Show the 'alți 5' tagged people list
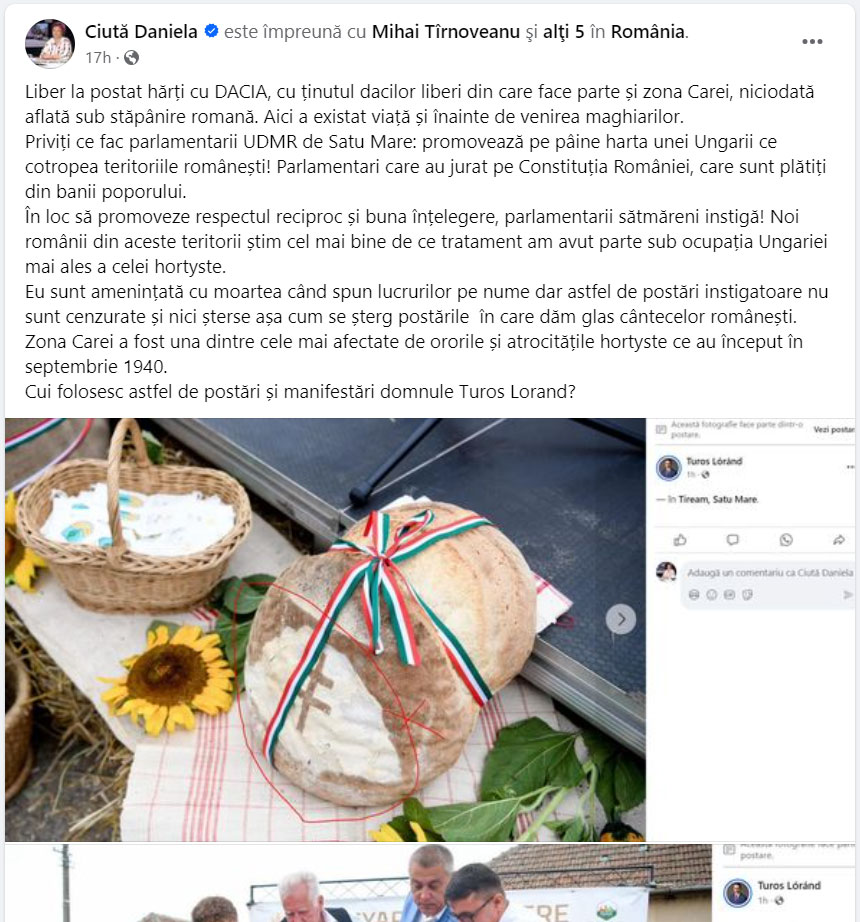The height and width of the screenshot is (922, 860). [x=564, y=31]
